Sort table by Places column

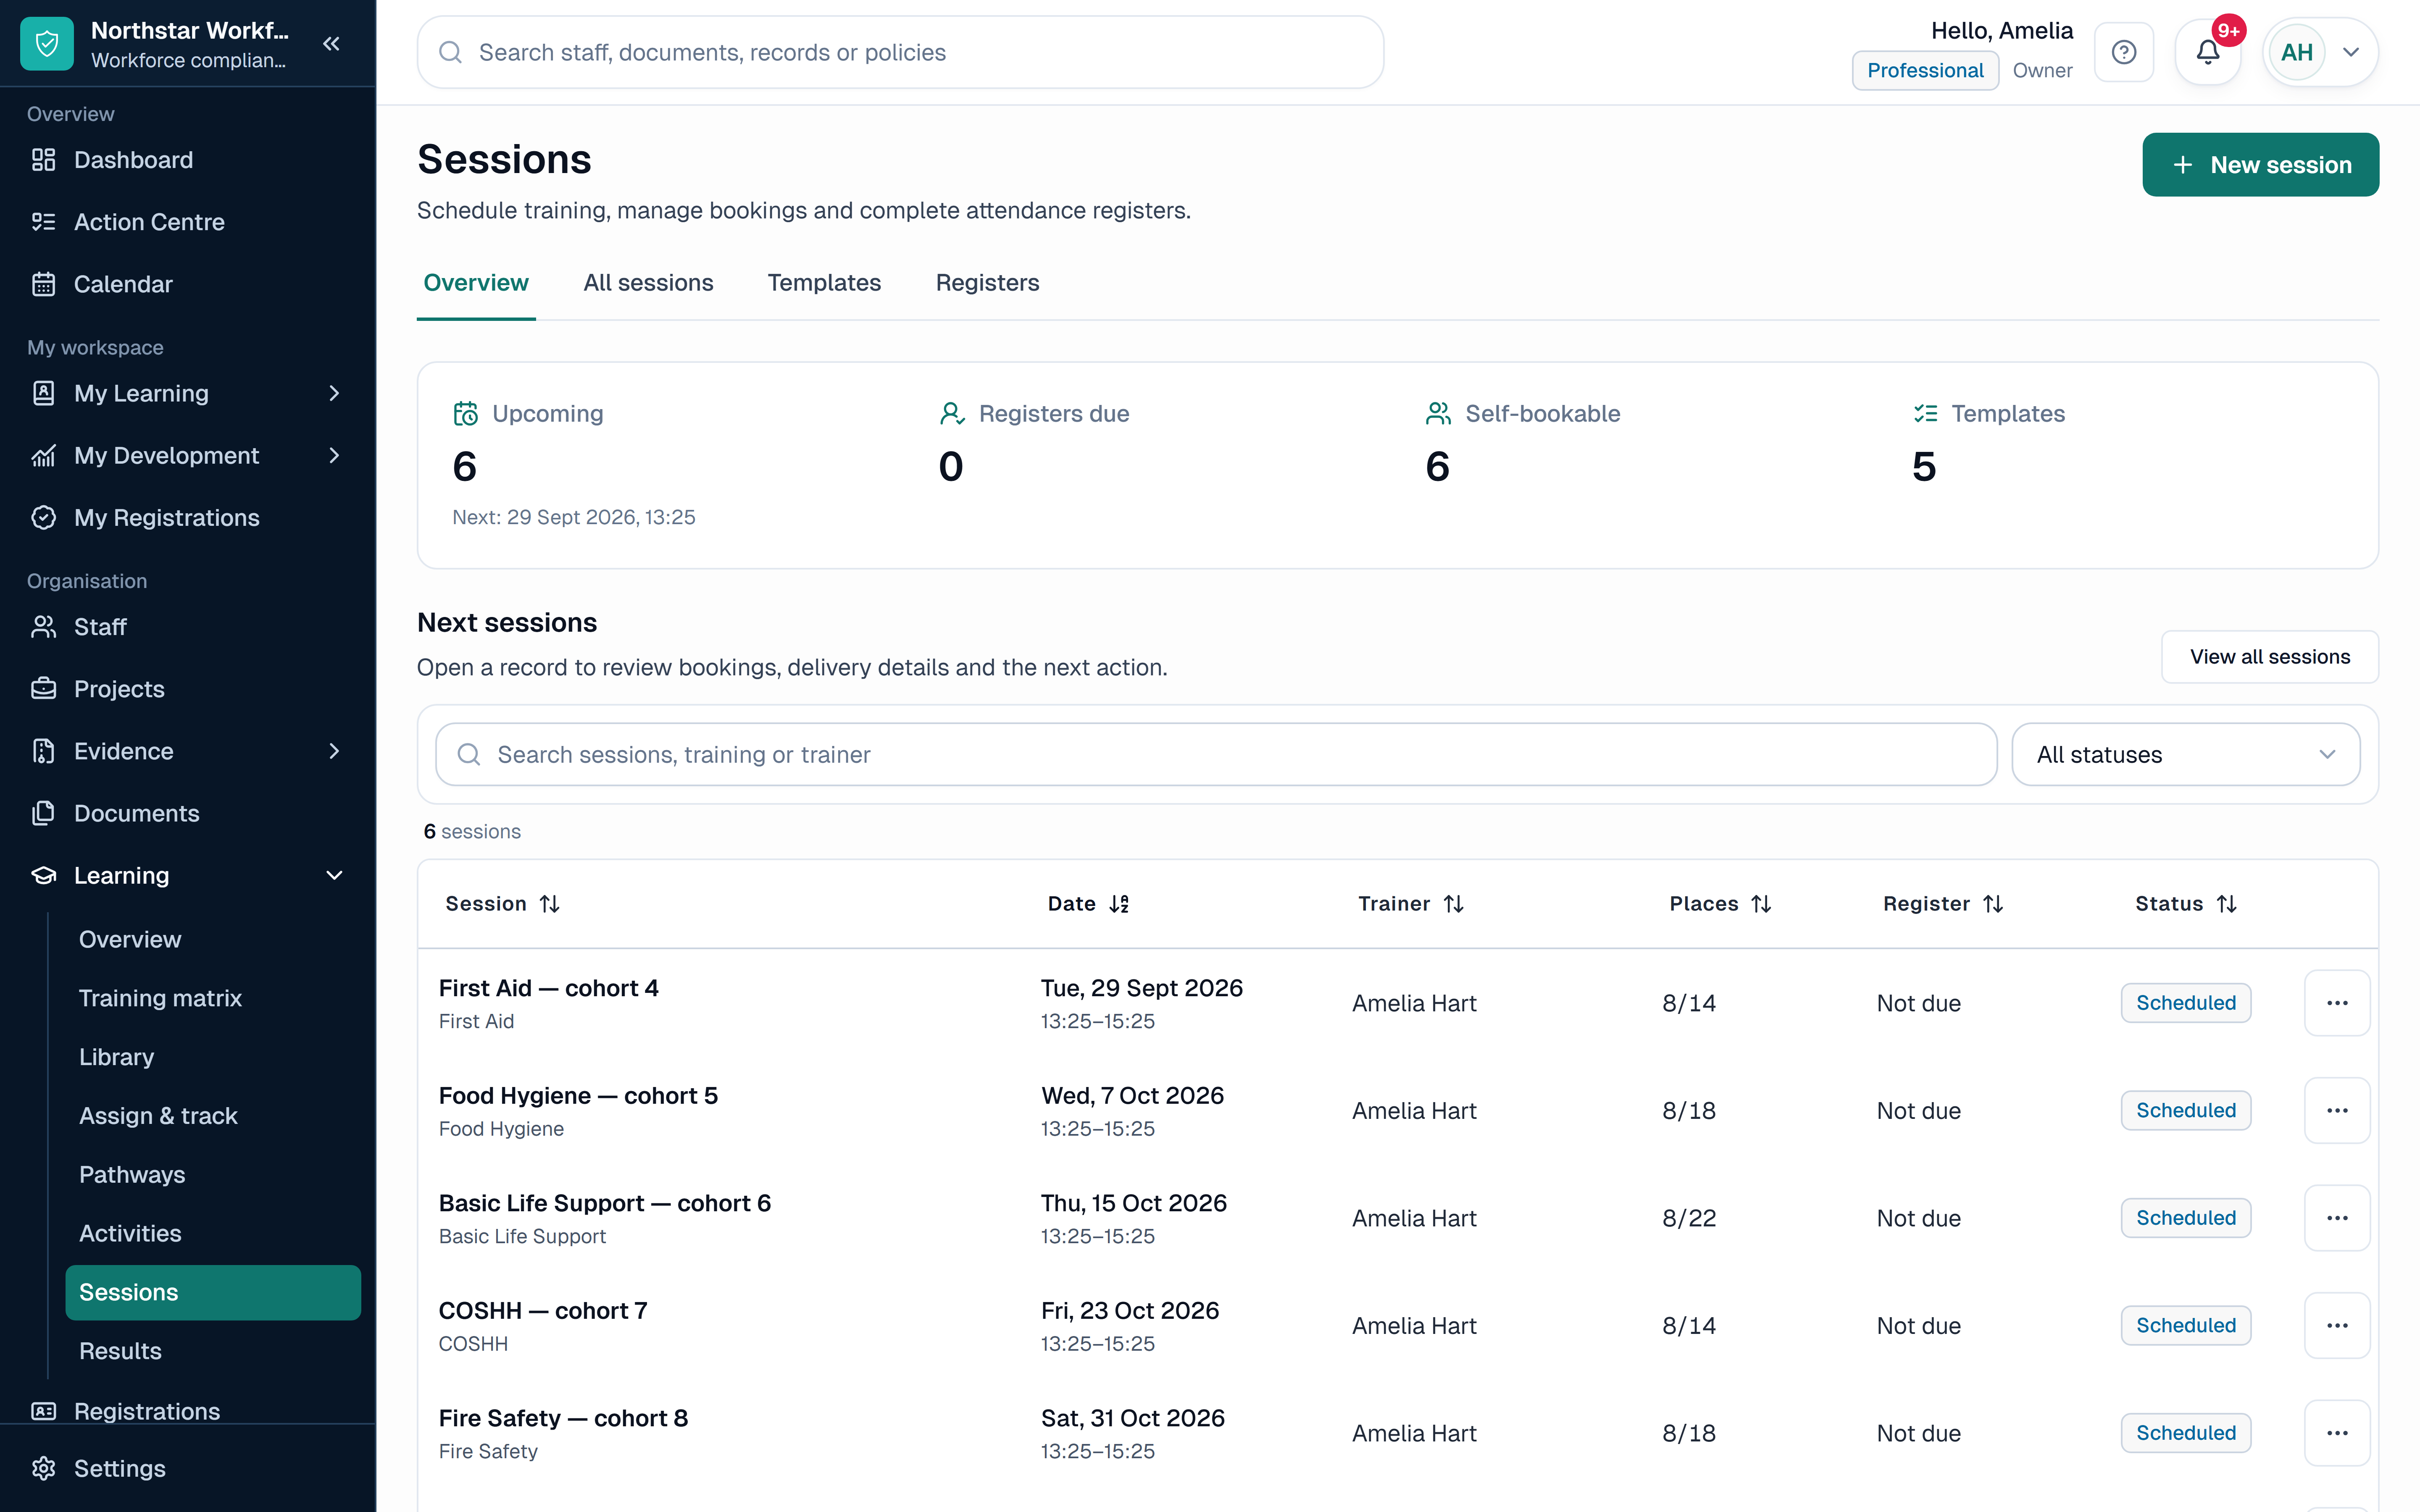(x=1720, y=904)
